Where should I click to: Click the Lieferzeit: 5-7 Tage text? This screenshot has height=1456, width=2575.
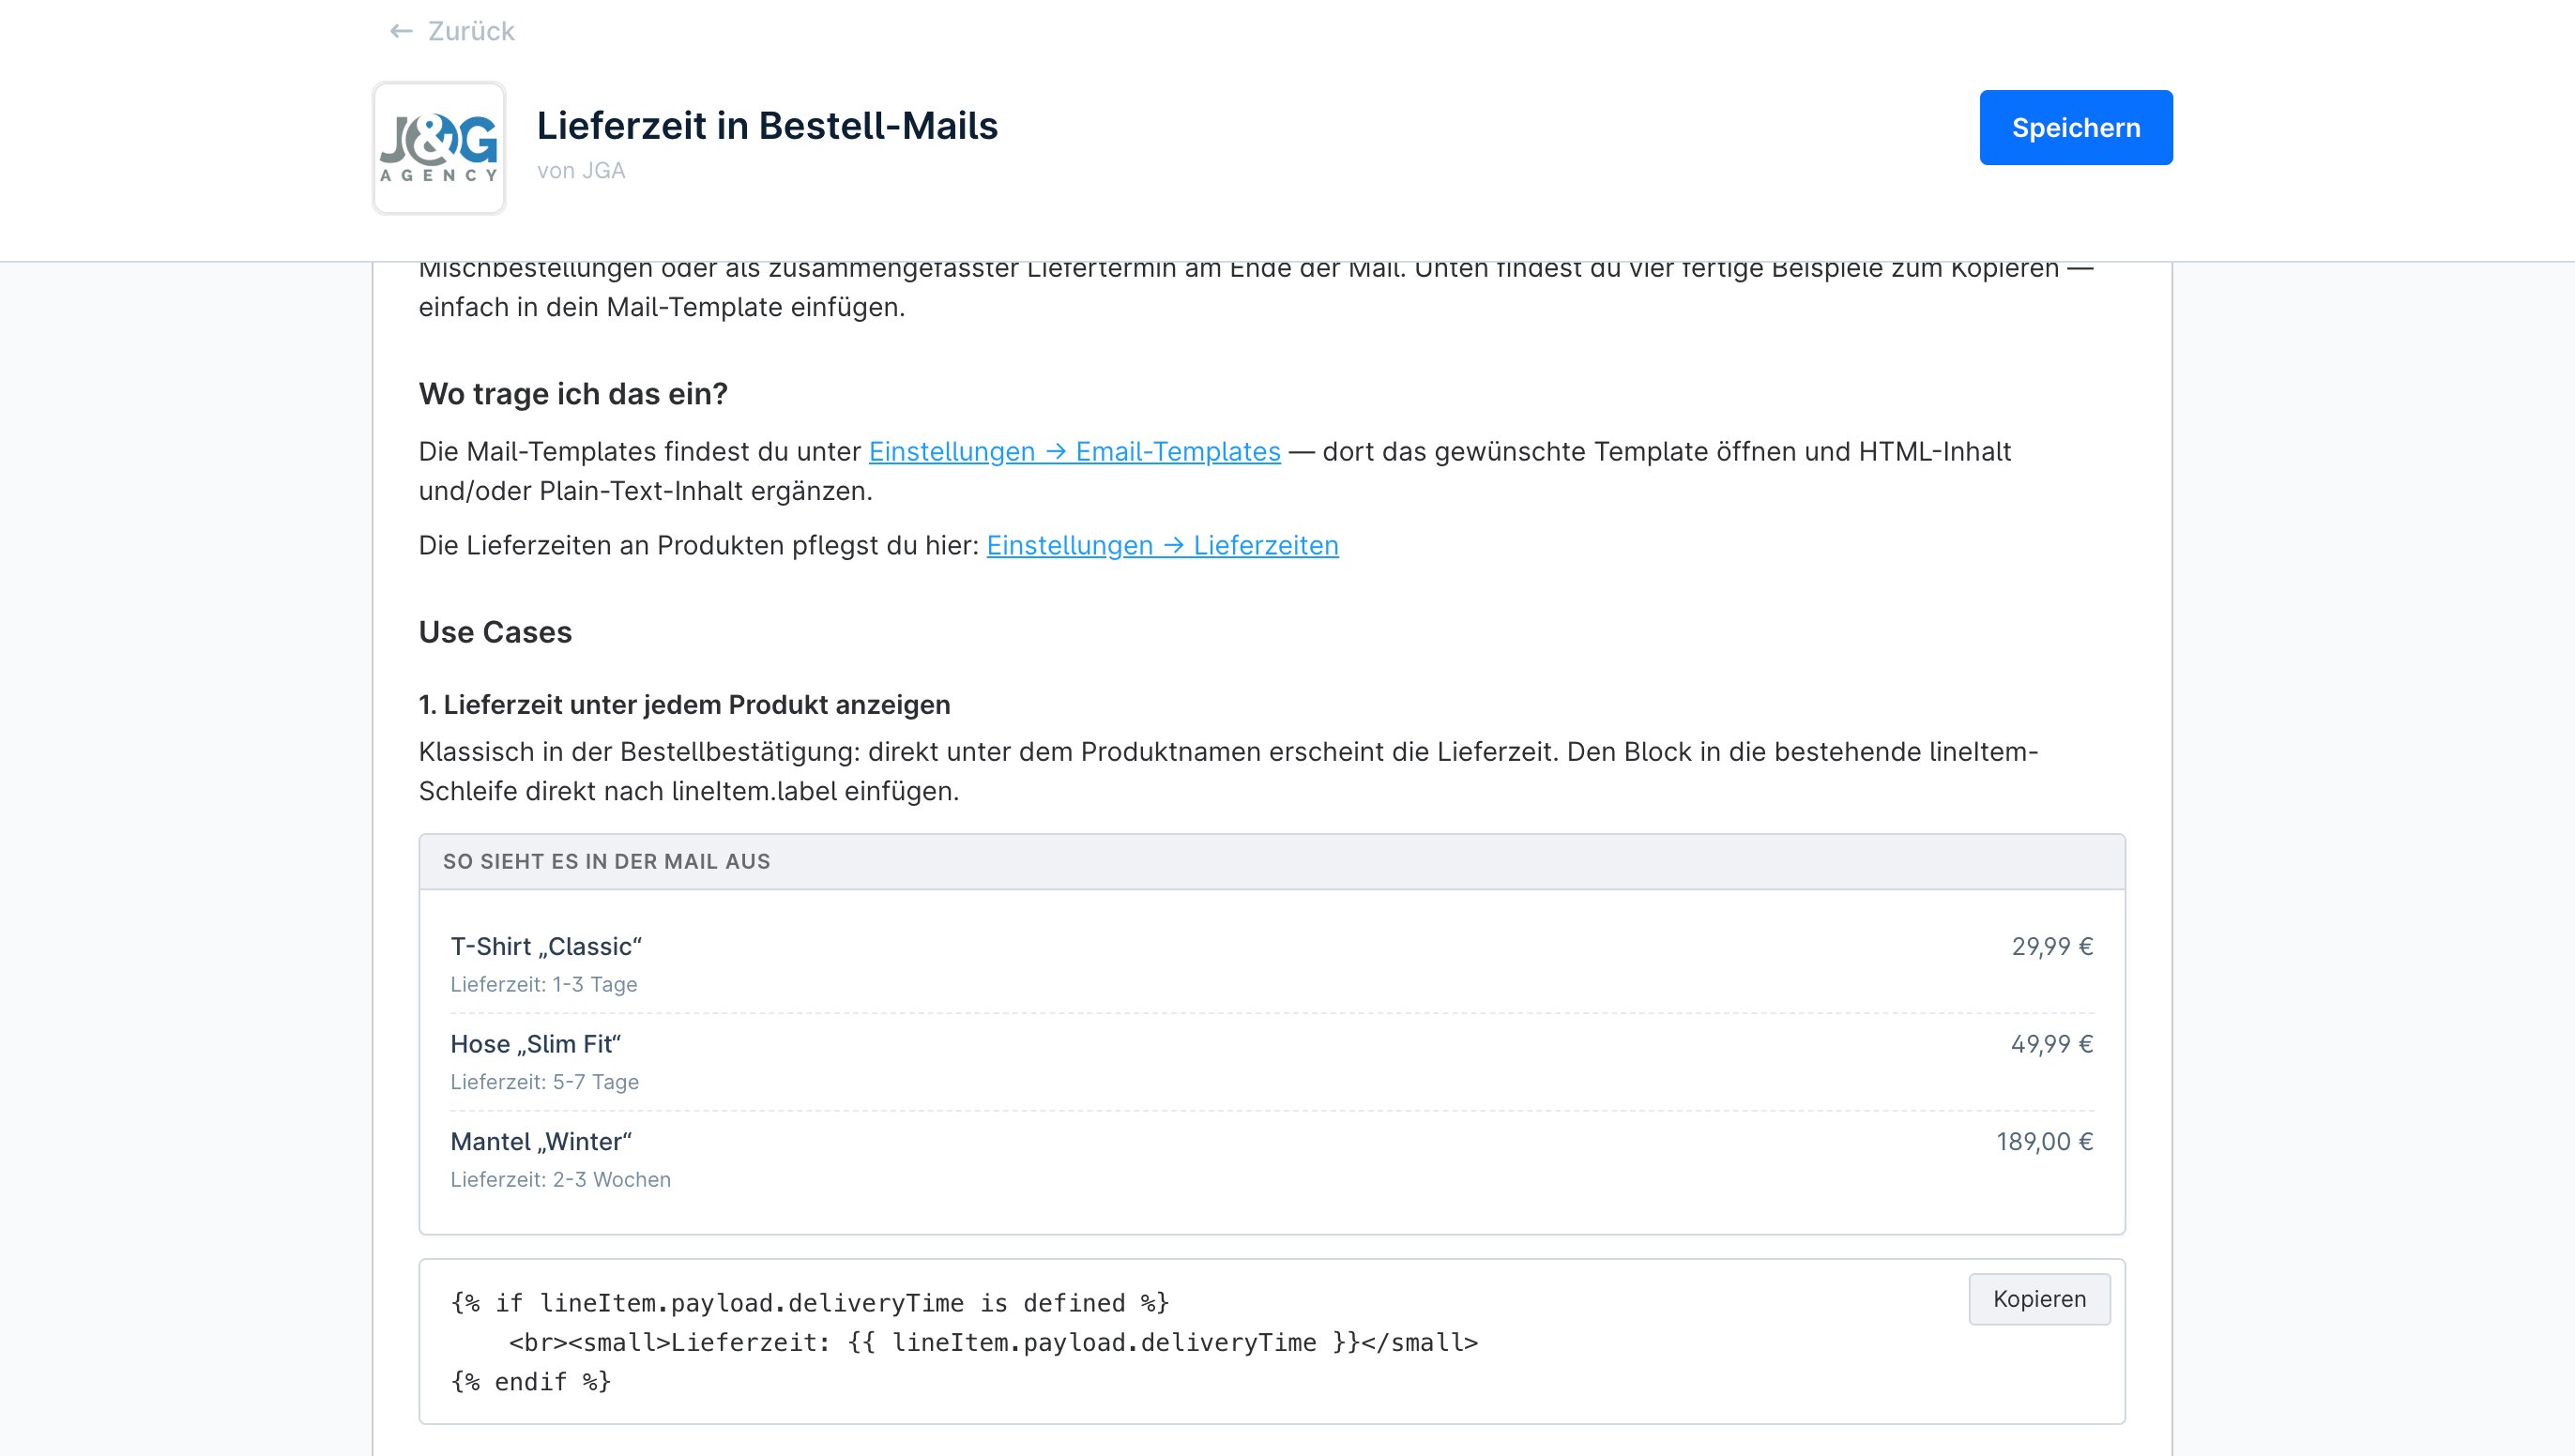tap(544, 1082)
